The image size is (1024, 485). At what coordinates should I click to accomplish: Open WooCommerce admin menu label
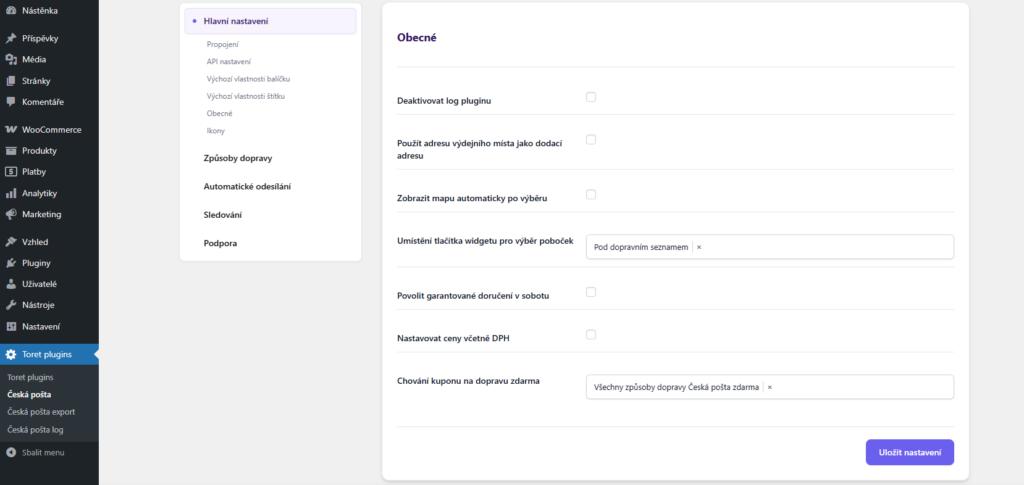tap(52, 130)
